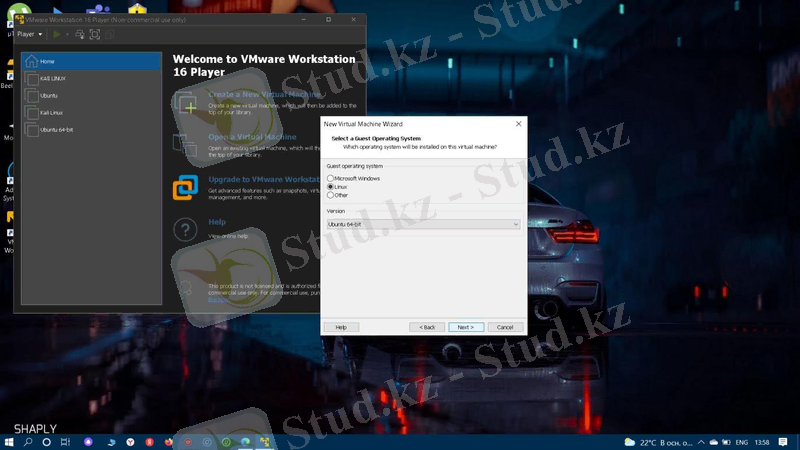Click the Upgrade to VMware Workstation link
Image resolution: width=800 pixels, height=450 pixels.
click(x=264, y=179)
